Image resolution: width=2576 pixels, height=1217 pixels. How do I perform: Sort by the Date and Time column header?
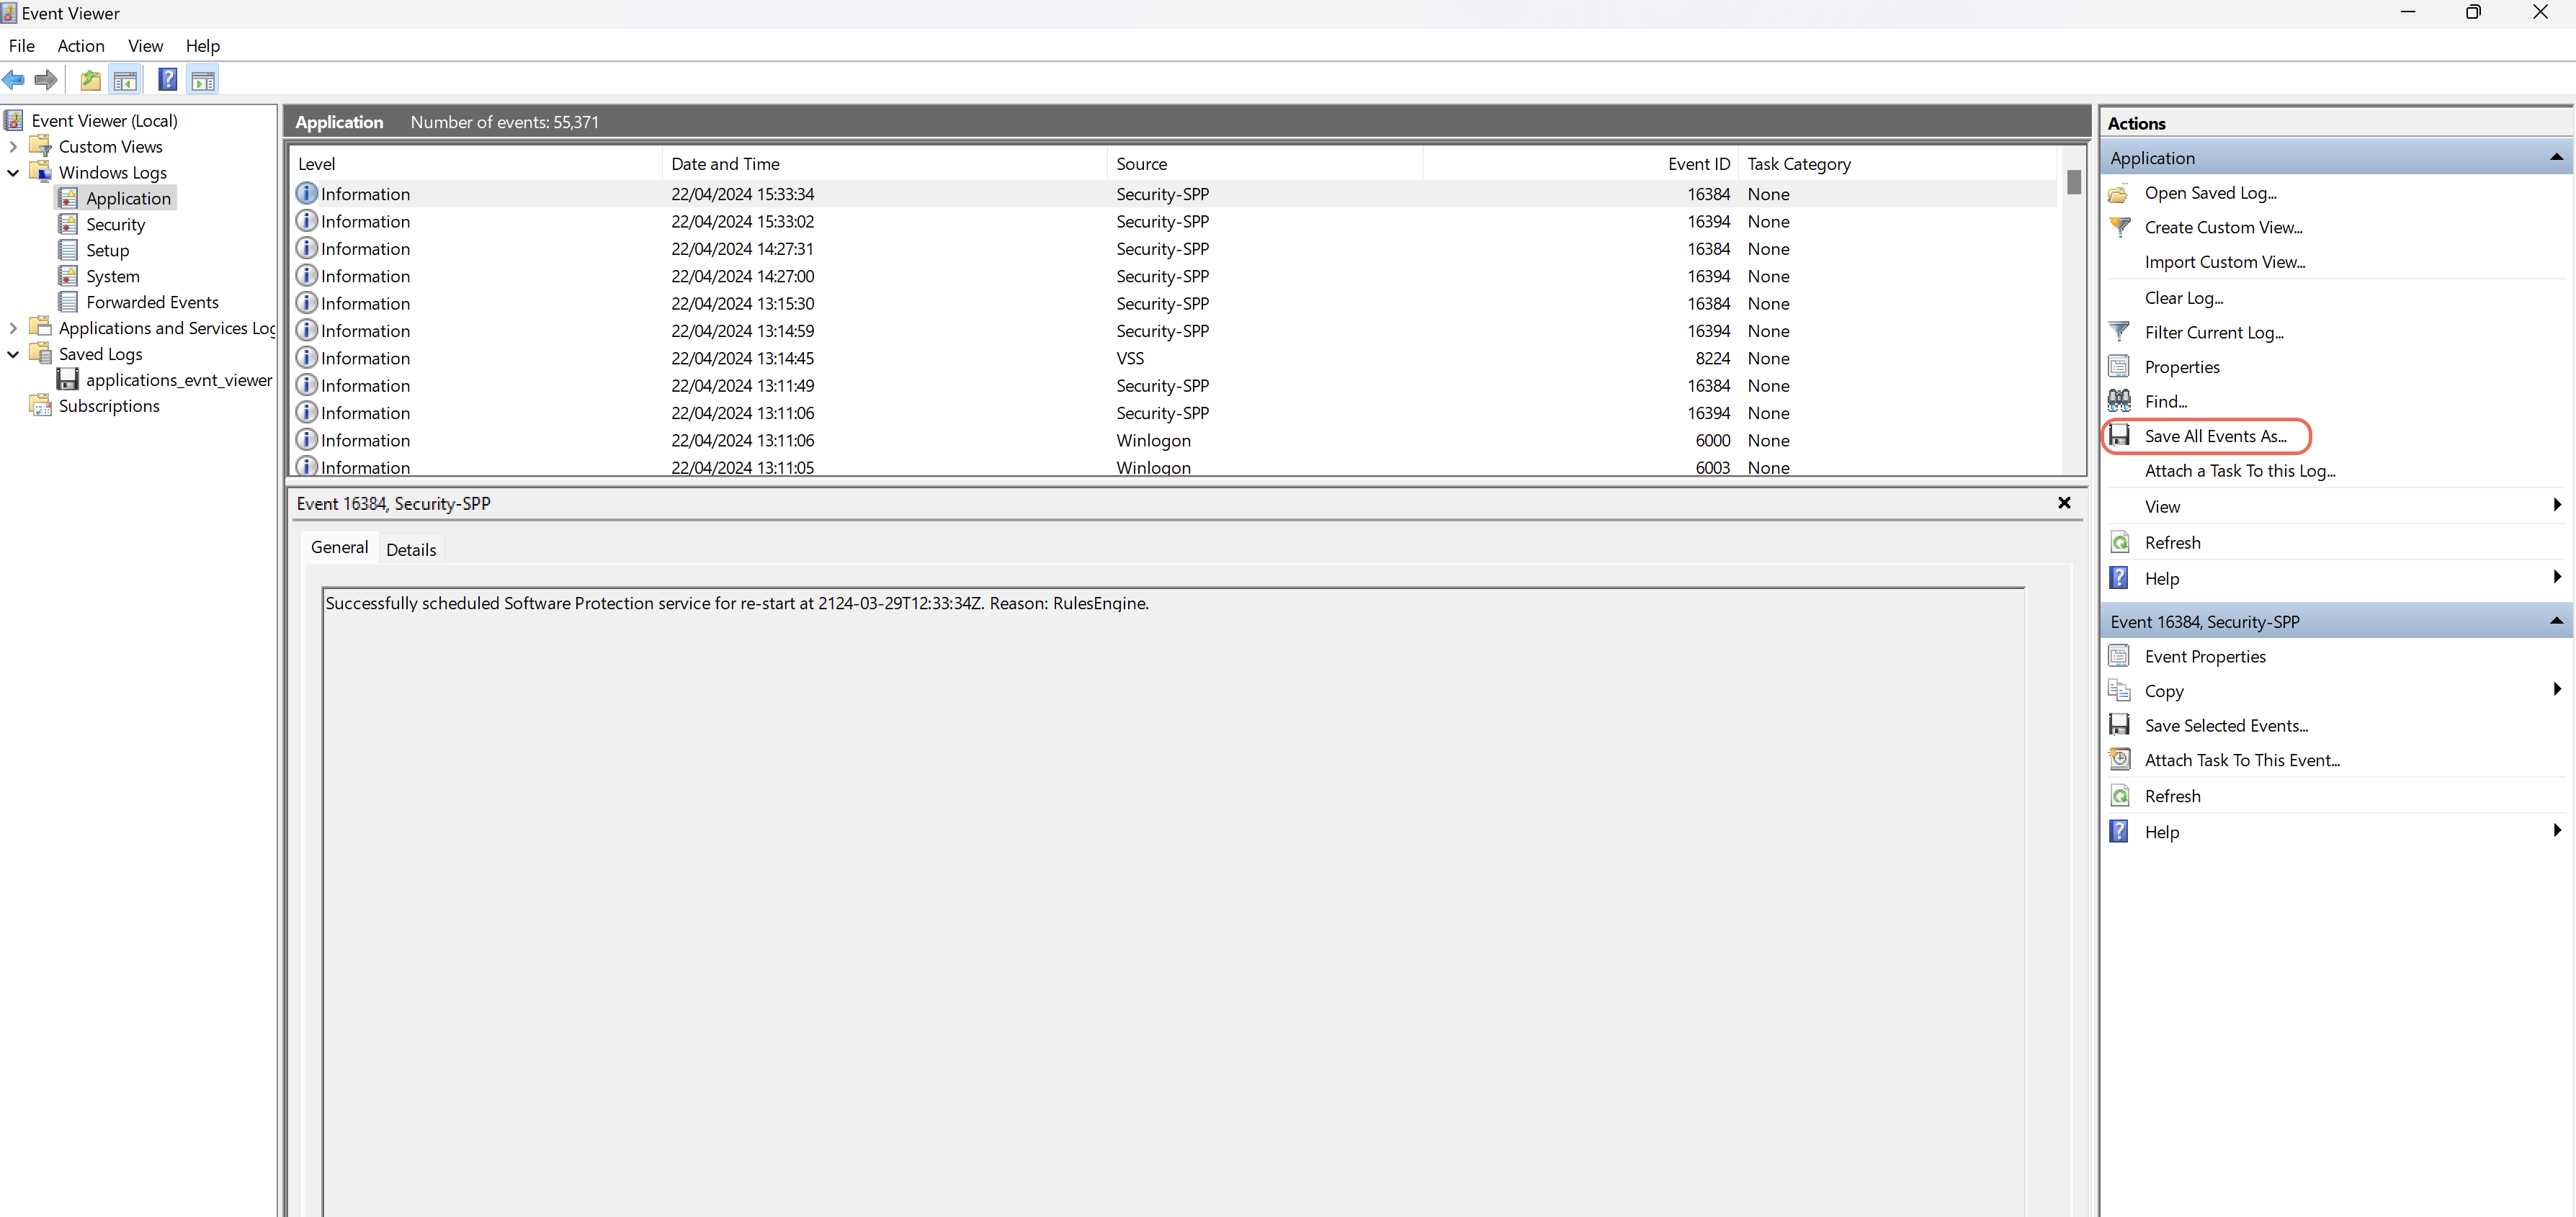coord(885,164)
